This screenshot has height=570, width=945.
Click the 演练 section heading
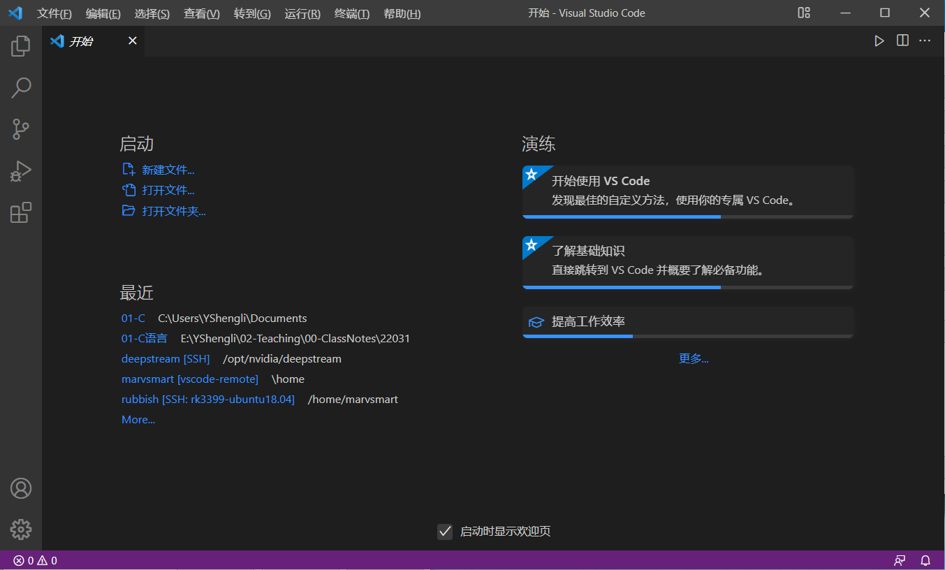[x=539, y=144]
